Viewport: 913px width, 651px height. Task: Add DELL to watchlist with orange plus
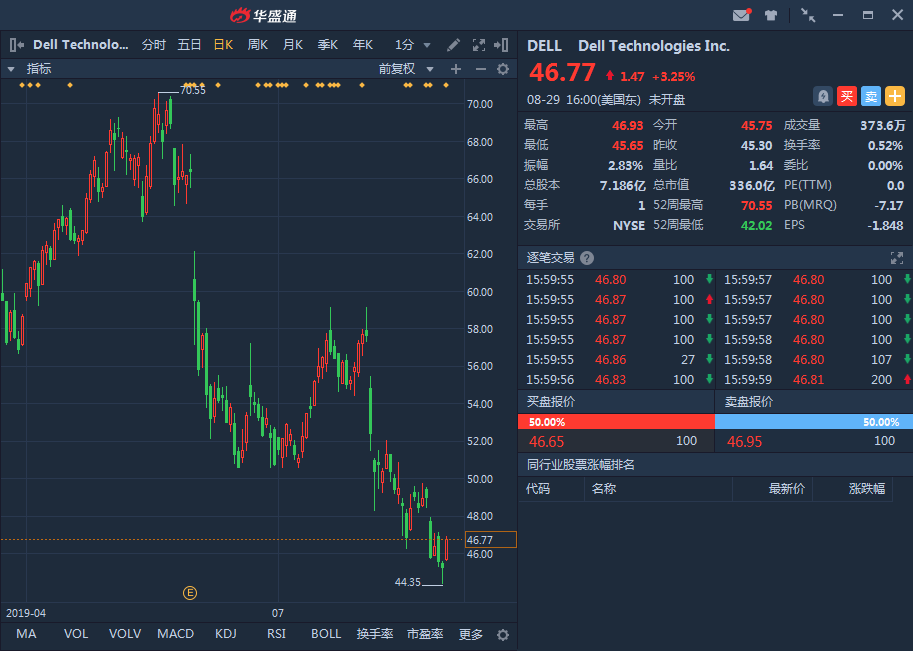point(895,96)
